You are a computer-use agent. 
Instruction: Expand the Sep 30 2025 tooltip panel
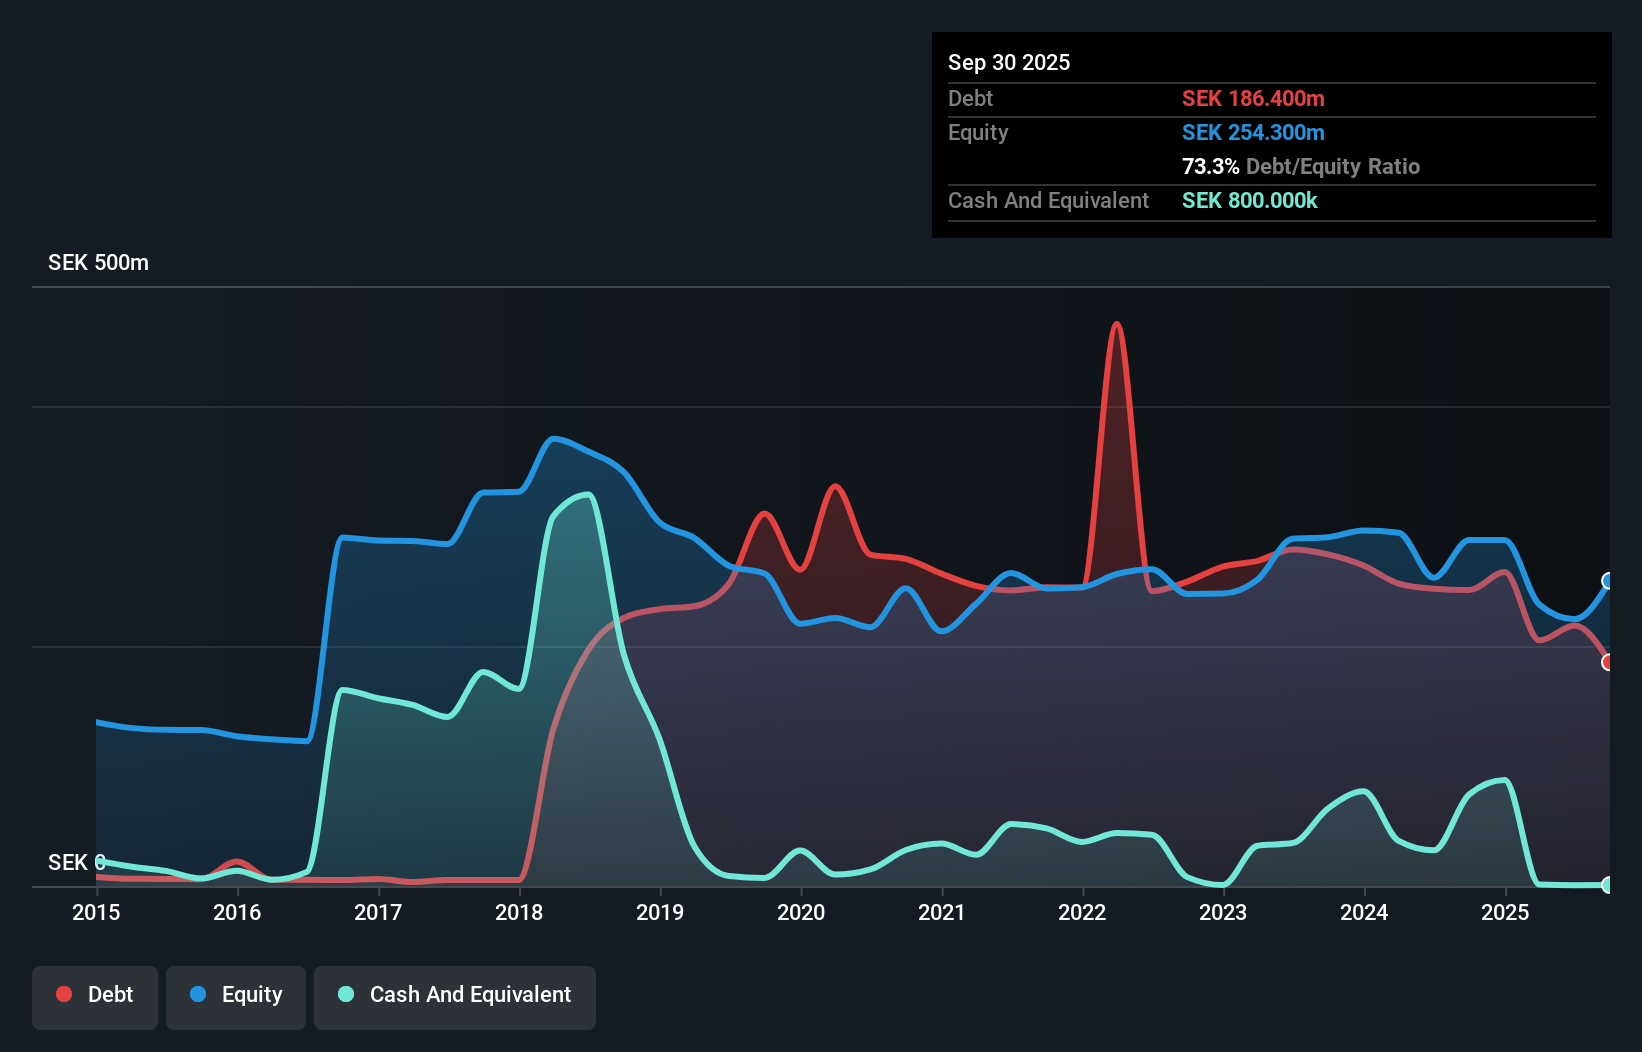(1009, 62)
